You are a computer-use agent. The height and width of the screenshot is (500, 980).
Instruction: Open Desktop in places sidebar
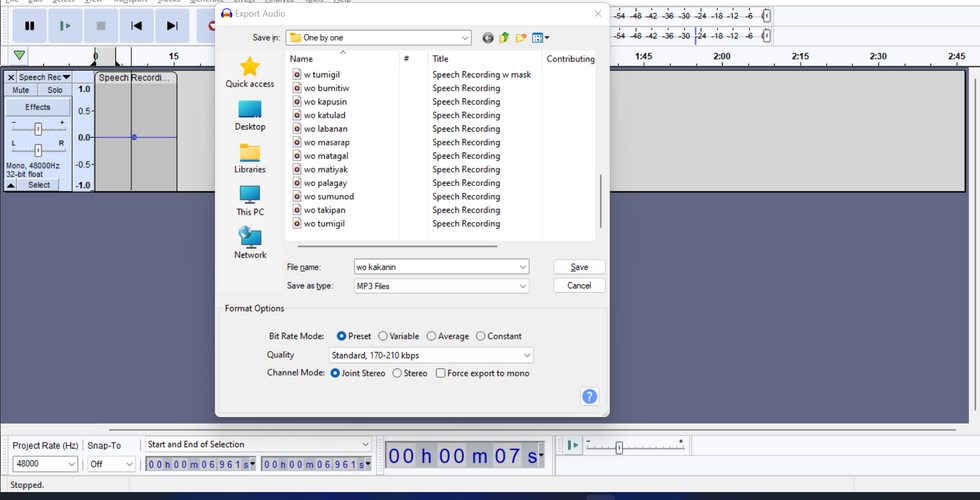pyautogui.click(x=249, y=116)
